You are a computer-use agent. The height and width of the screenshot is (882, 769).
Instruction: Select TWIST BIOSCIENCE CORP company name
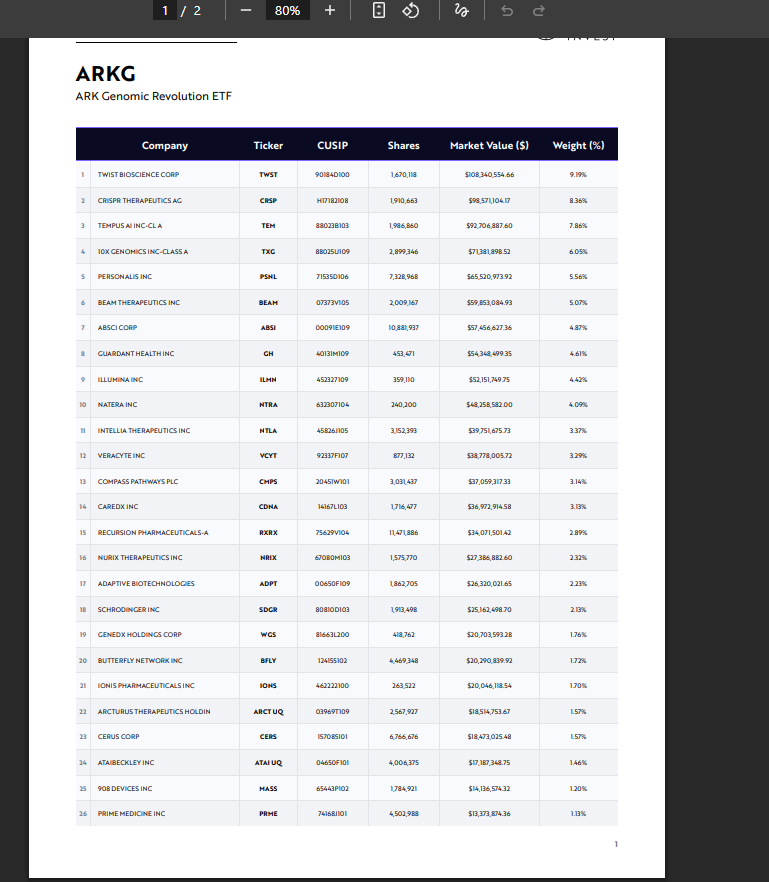coord(138,175)
